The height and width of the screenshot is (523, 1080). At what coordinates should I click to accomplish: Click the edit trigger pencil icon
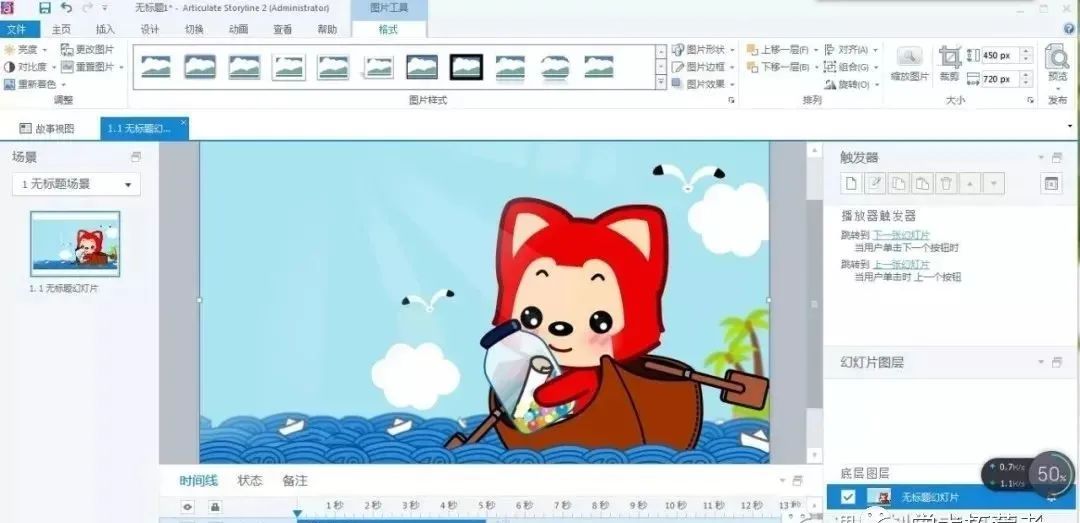point(875,183)
